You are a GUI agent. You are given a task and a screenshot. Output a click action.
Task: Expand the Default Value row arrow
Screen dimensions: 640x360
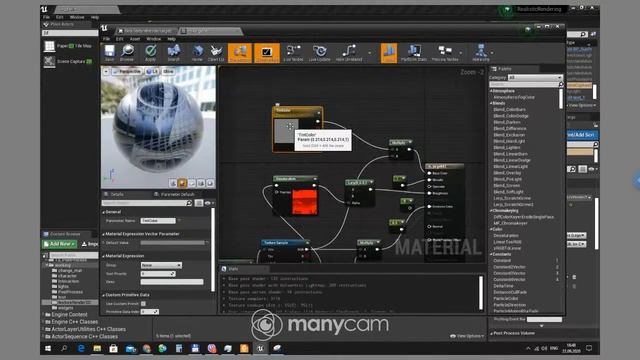tap(103, 243)
